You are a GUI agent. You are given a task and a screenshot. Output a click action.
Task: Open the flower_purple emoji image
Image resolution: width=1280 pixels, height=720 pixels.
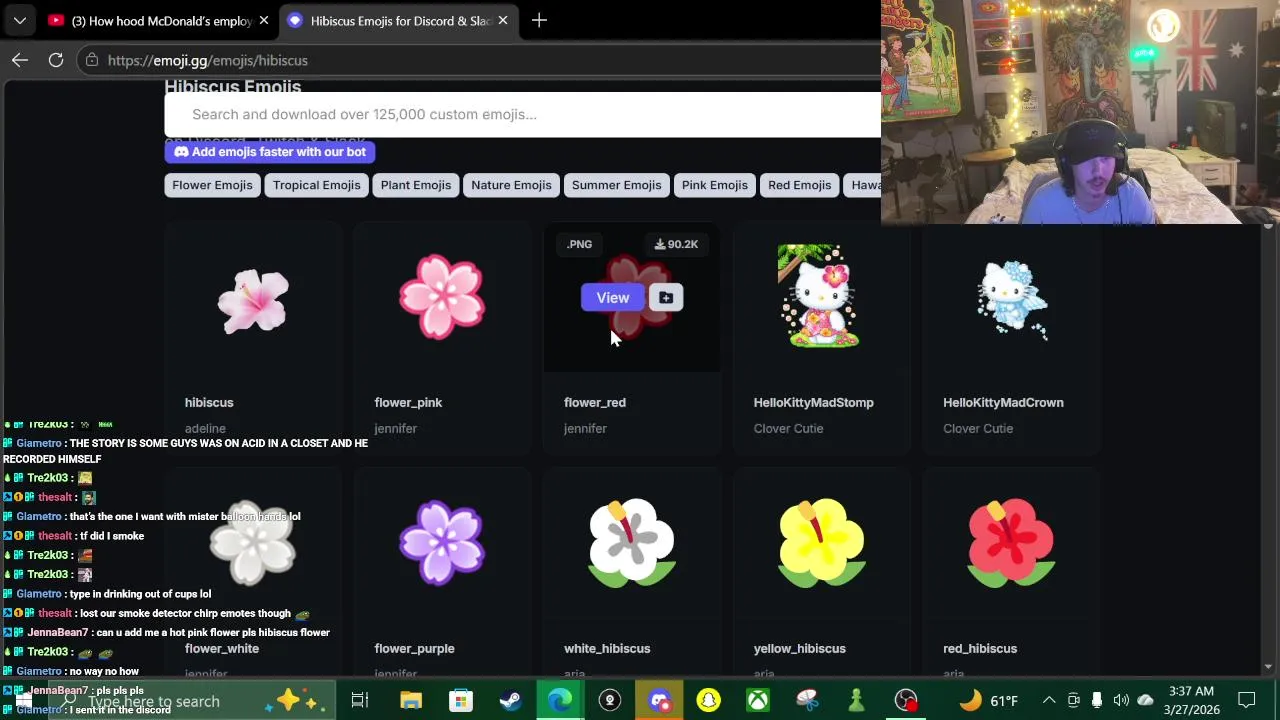tap(442, 542)
